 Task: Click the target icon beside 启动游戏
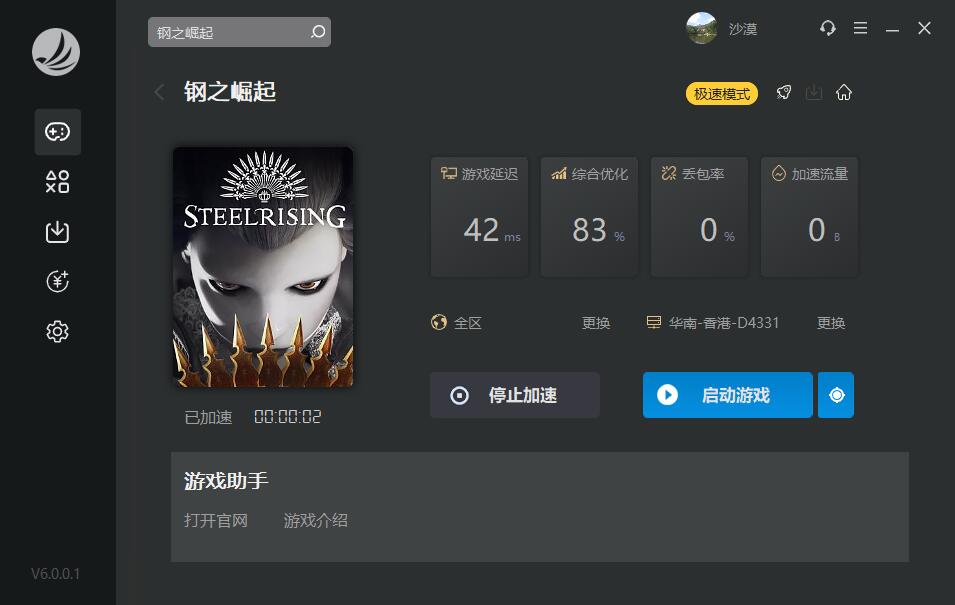click(x=836, y=395)
